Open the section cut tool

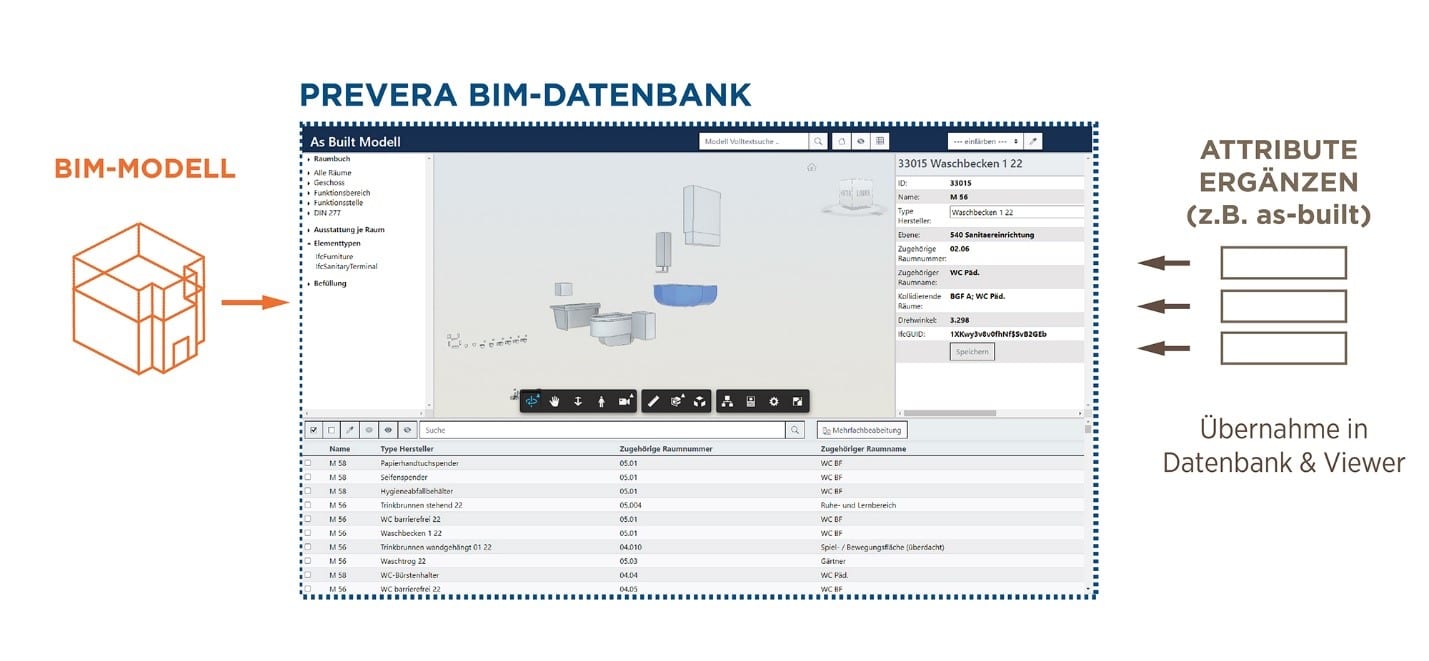[x=677, y=401]
